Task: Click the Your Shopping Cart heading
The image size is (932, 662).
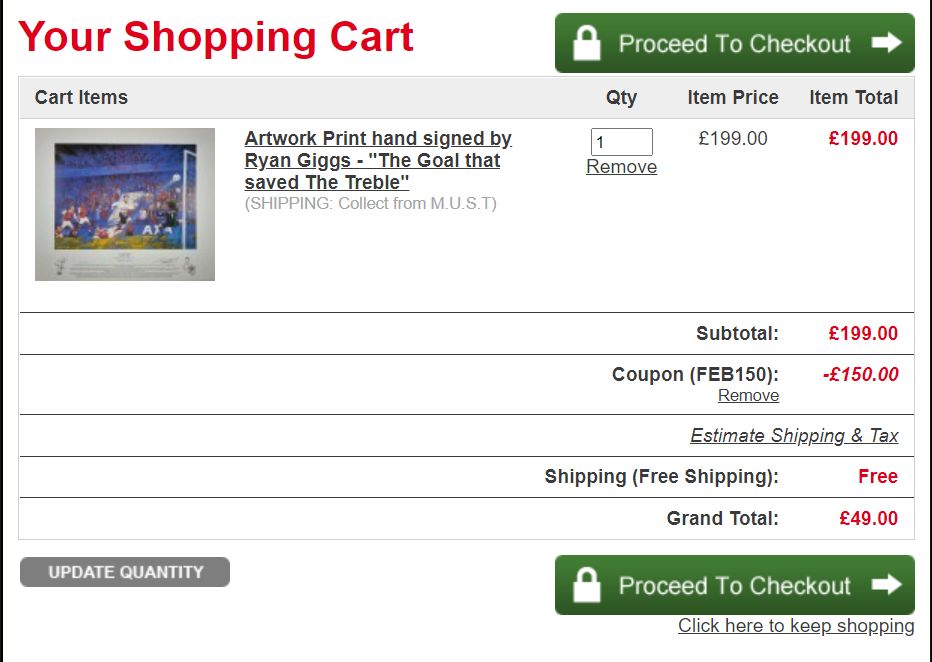Action: coord(216,37)
